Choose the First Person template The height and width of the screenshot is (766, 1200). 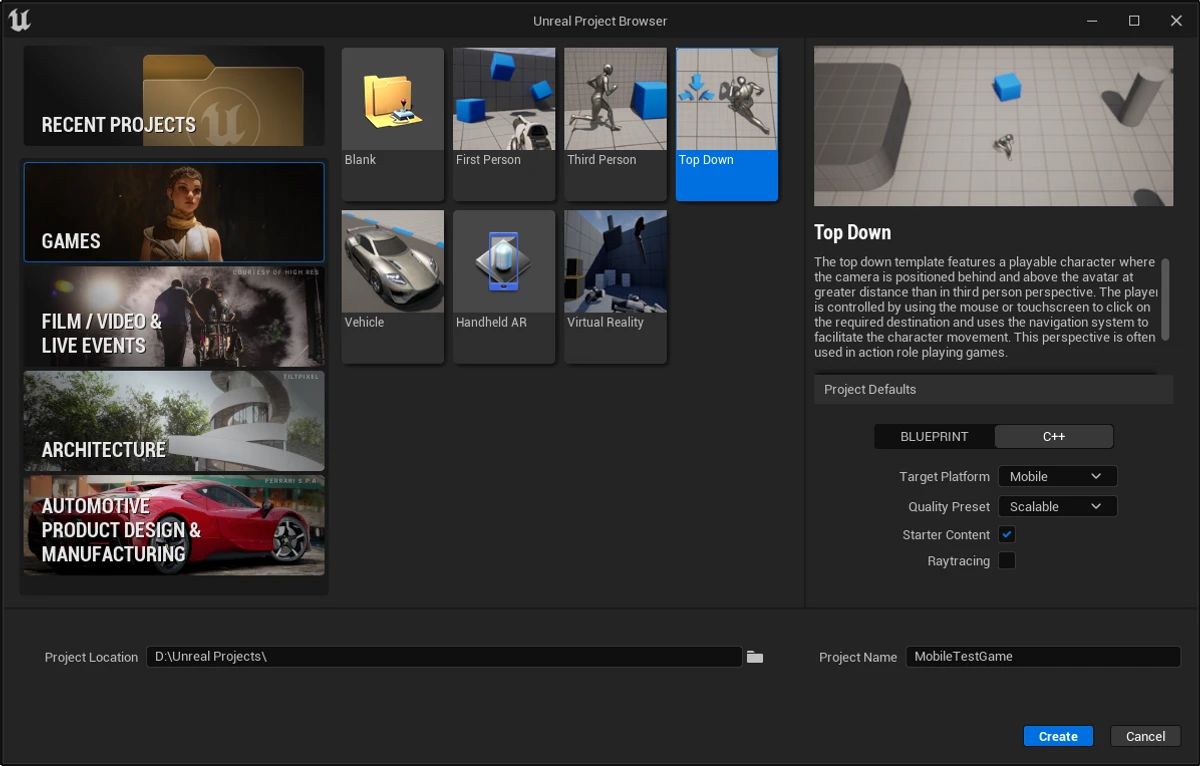click(x=504, y=124)
